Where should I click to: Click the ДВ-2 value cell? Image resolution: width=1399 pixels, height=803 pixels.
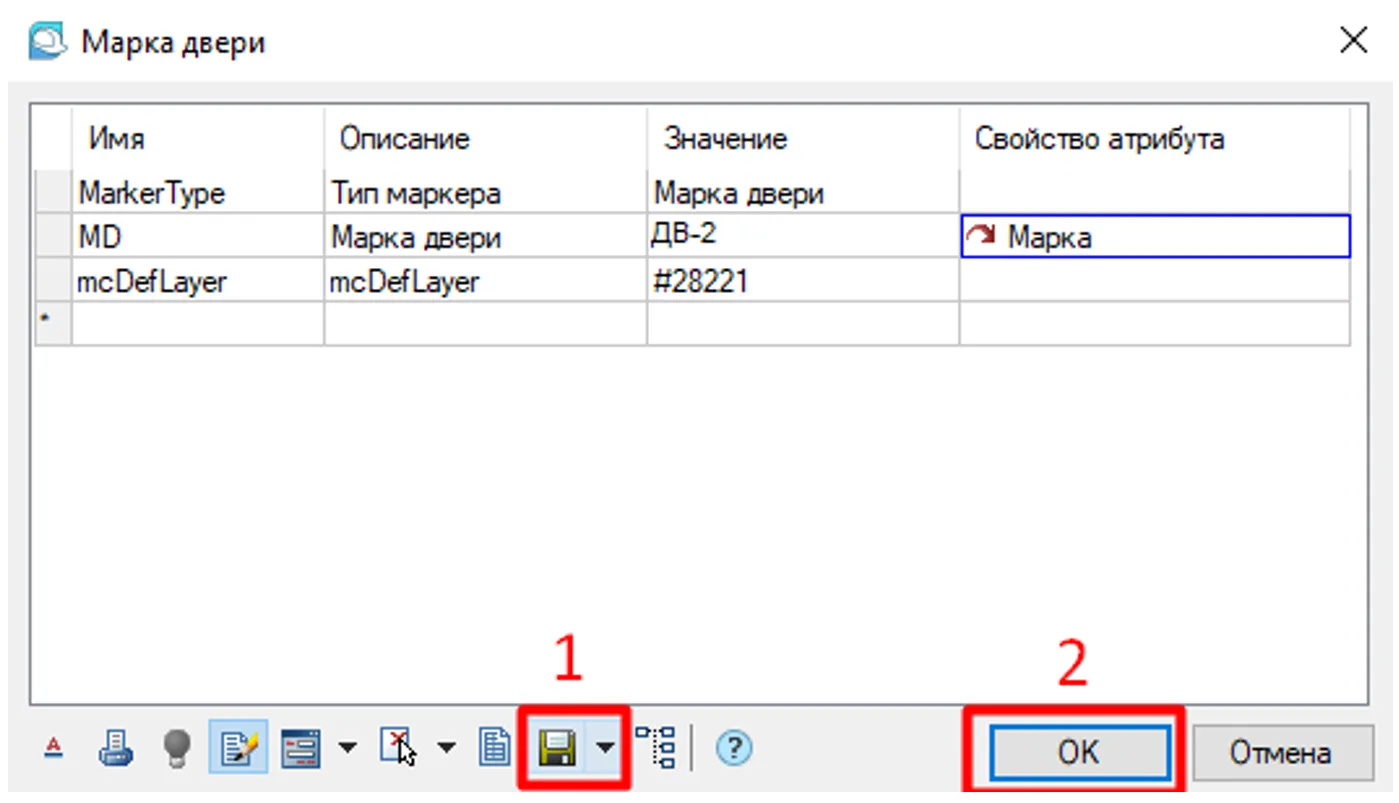tap(802, 237)
